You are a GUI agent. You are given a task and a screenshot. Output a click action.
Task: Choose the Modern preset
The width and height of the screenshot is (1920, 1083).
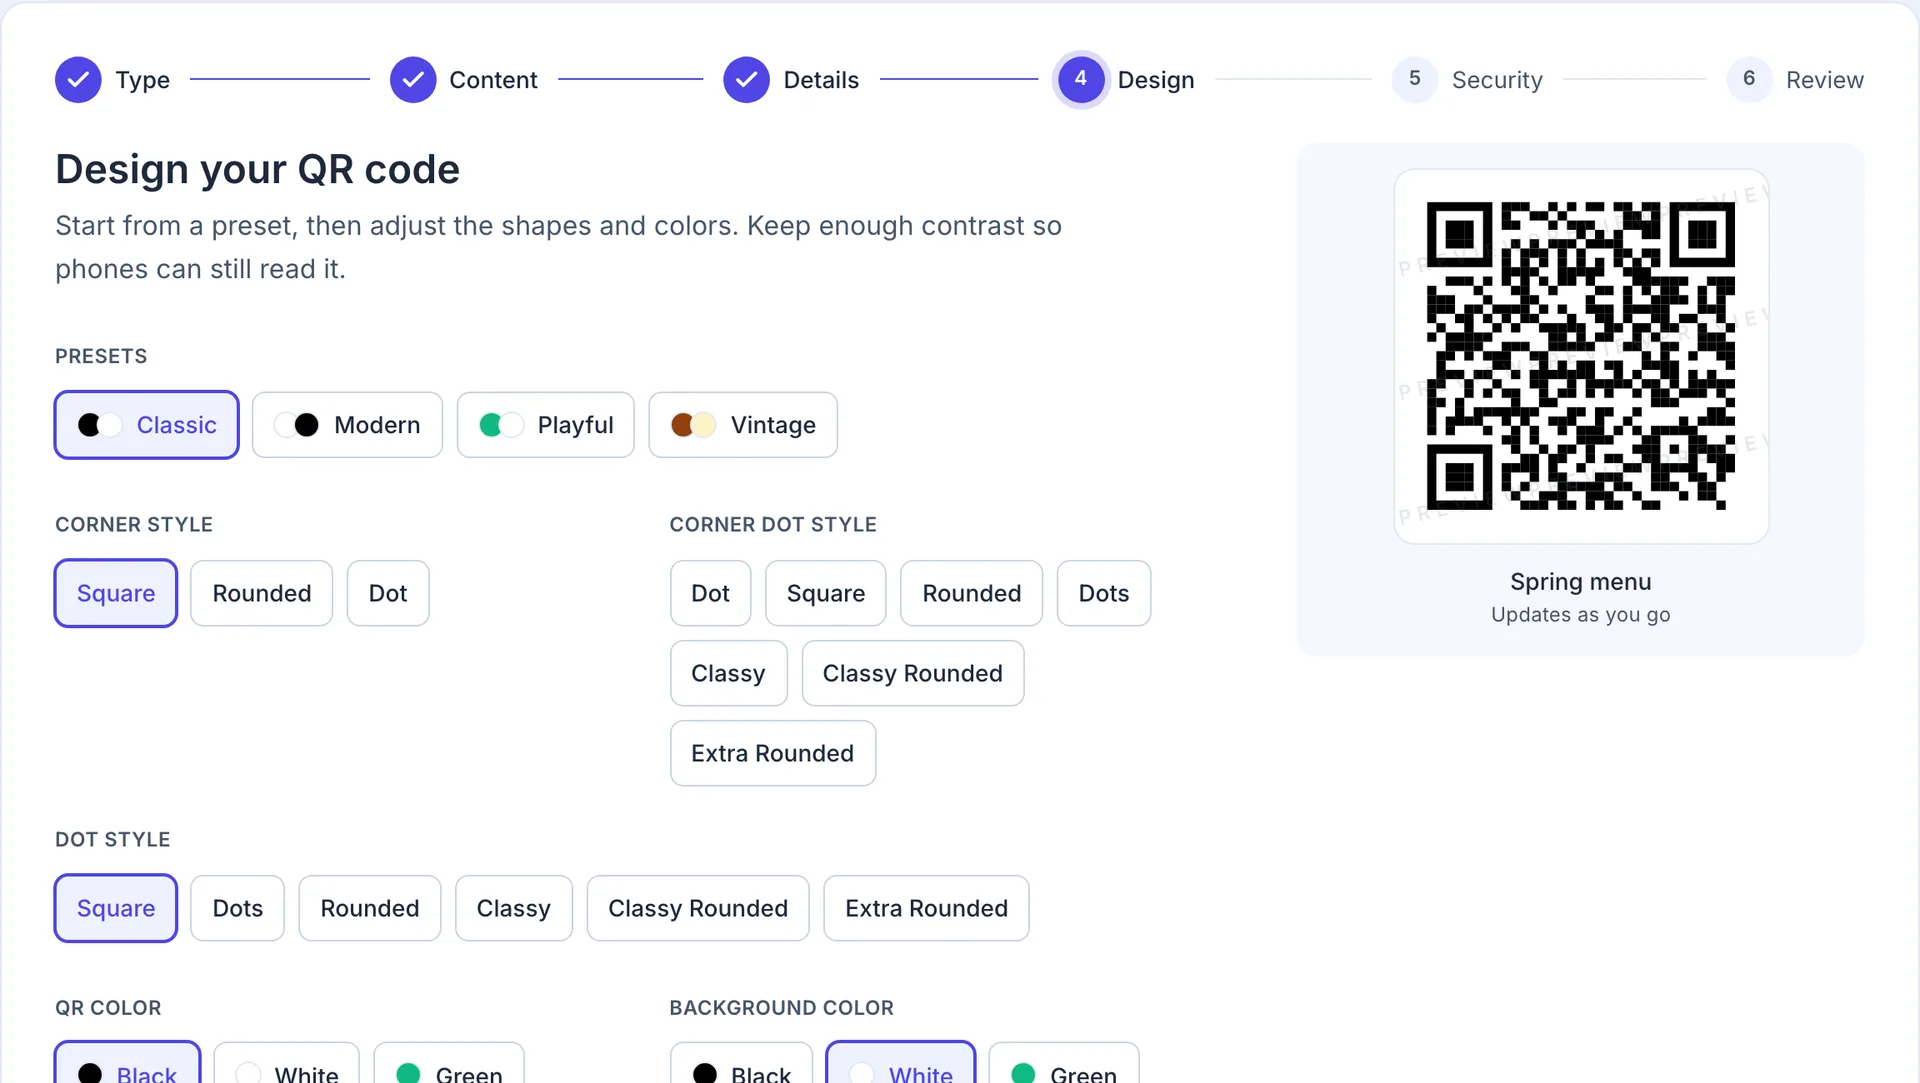[347, 425]
